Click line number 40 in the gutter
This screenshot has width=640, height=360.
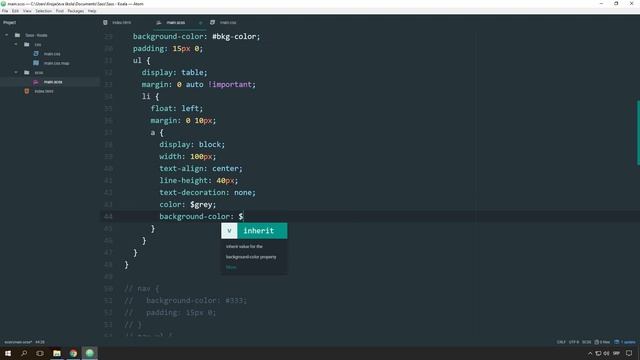tap(108, 169)
